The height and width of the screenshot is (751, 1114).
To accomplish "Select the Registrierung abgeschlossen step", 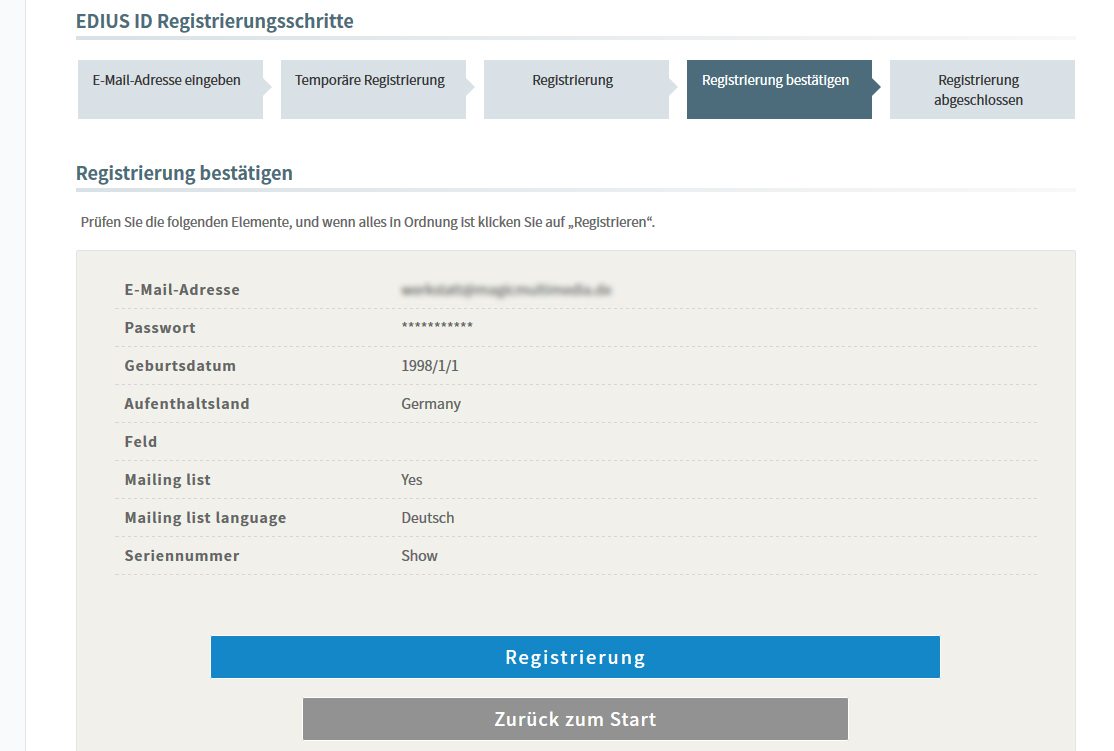I will (979, 90).
